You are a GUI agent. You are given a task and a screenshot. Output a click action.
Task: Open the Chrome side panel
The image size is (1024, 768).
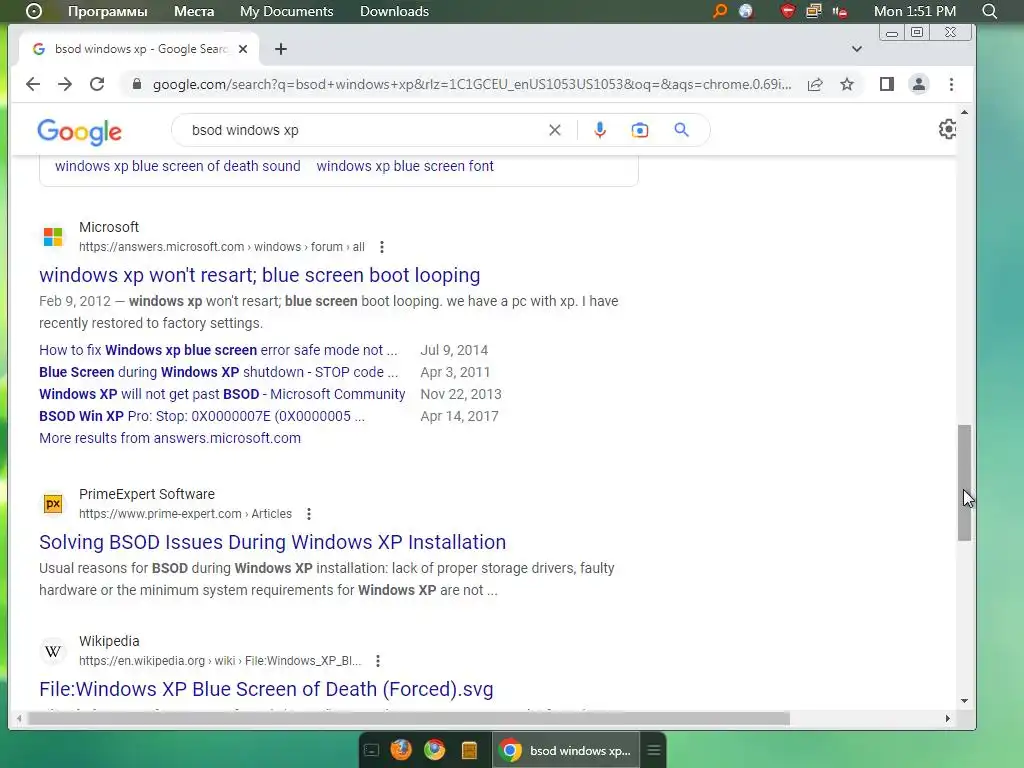pyautogui.click(x=886, y=84)
